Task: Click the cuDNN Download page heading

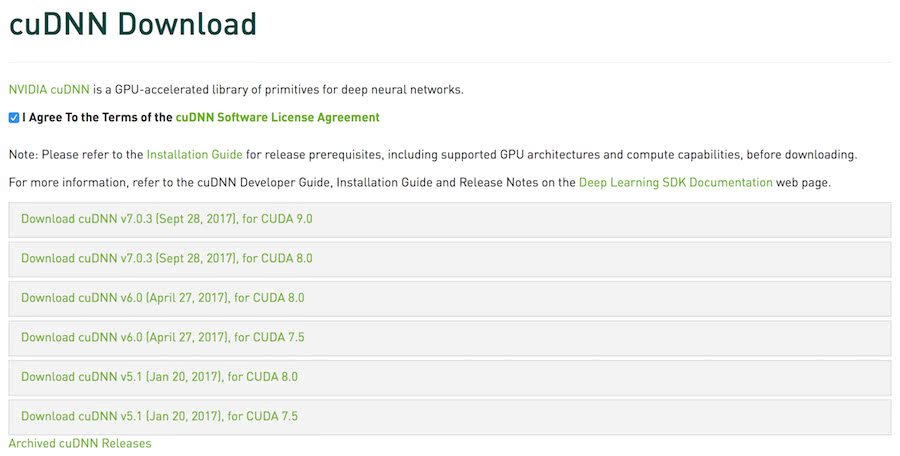Action: tap(133, 24)
